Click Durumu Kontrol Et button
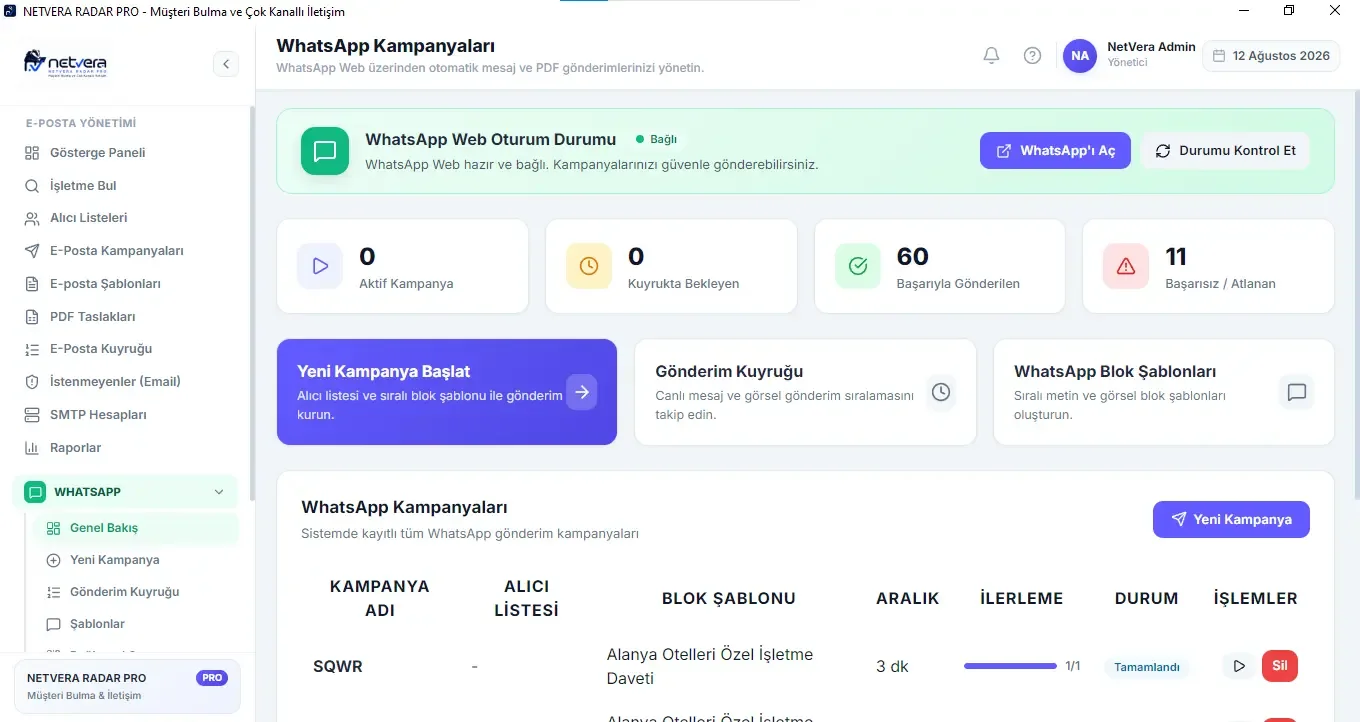This screenshot has height=722, width=1360. coord(1225,151)
